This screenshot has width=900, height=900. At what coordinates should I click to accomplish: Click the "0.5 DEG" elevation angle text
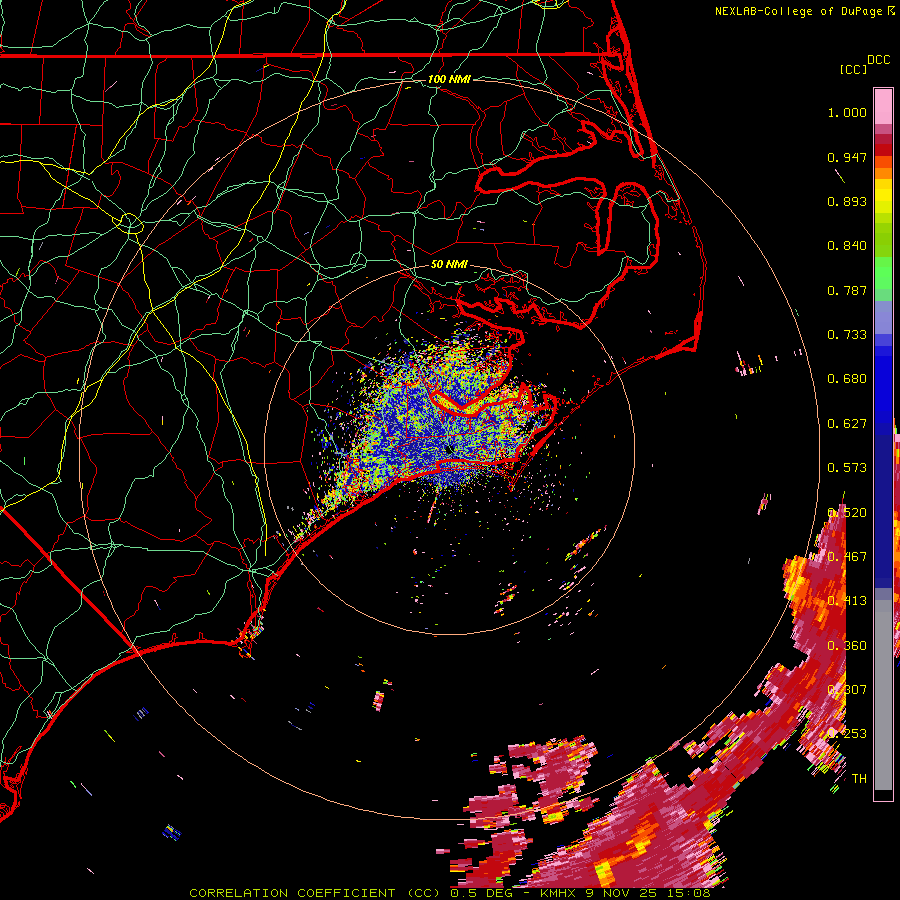[481, 893]
